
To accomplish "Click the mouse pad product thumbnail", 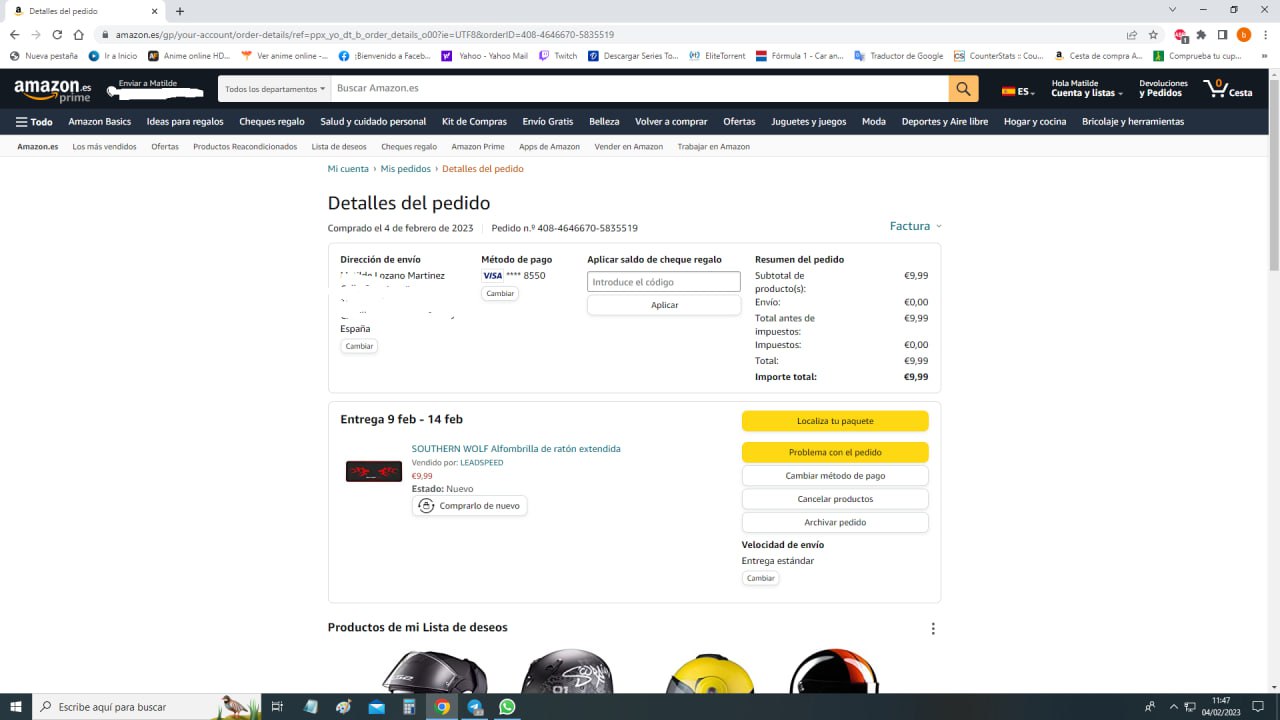I will pos(374,471).
